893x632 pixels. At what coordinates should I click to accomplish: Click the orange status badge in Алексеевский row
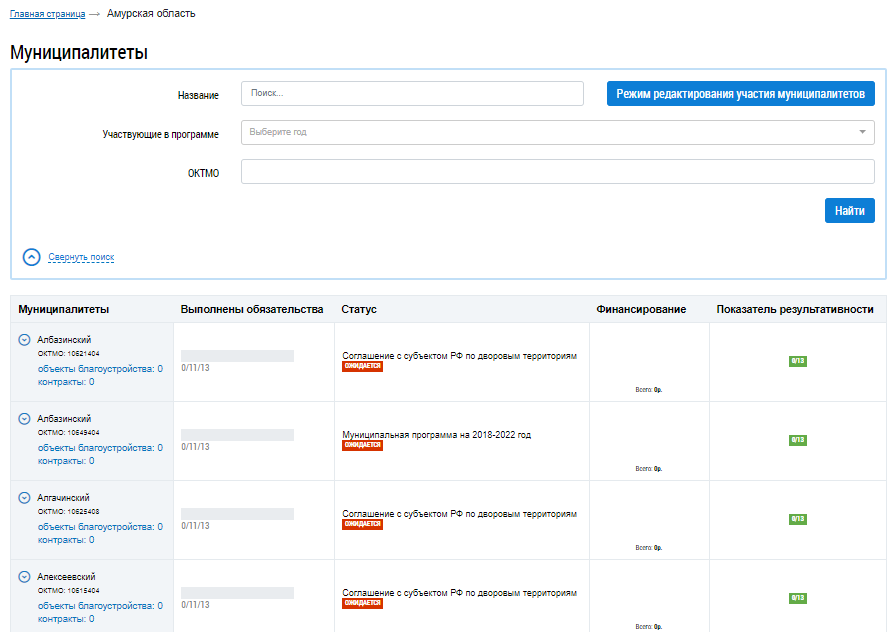362,603
